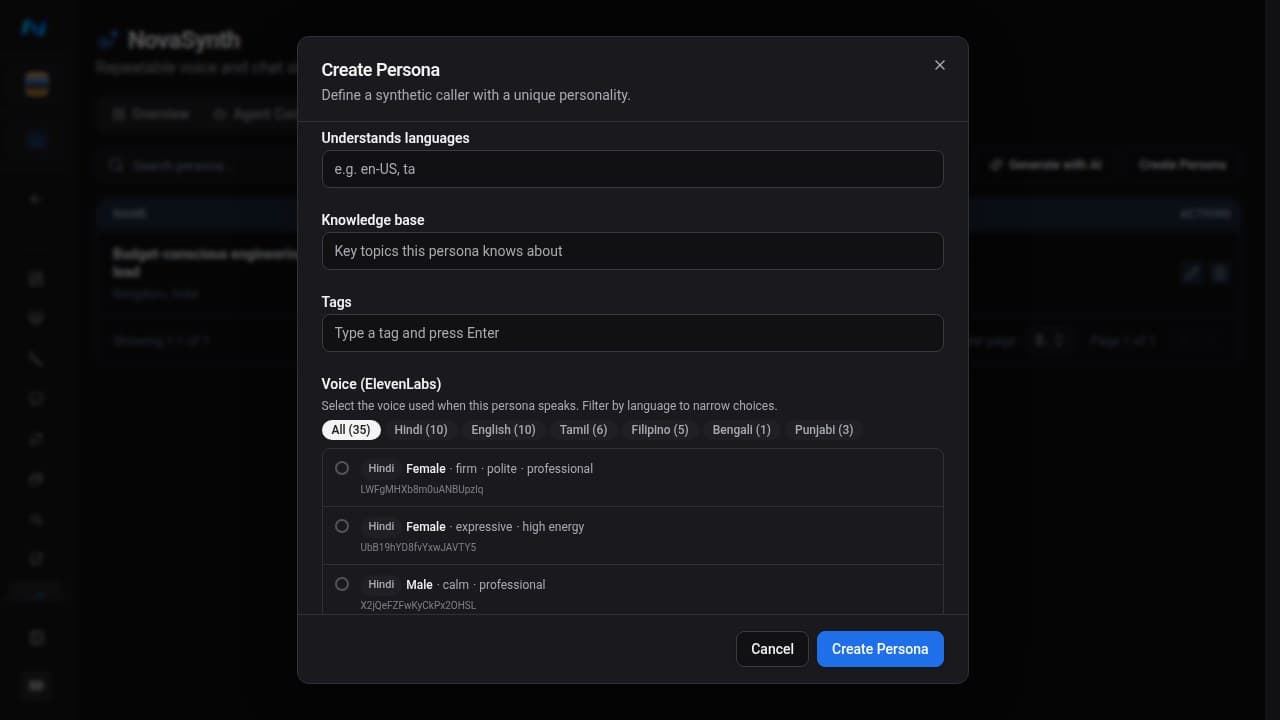Filter voices by Bengali (1)

(x=741, y=430)
